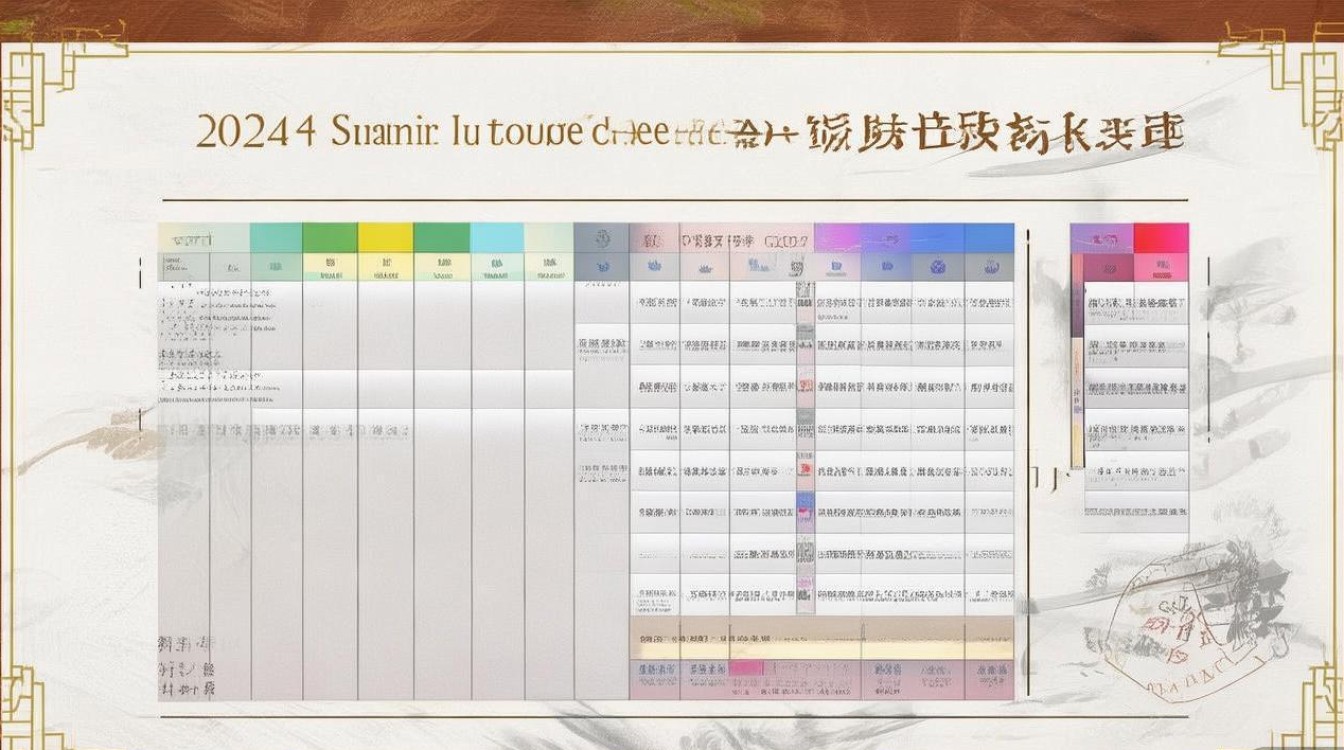The width and height of the screenshot is (1344, 750).
Task: Click the lotus icon below the gray emblem cell
Action: click(x=602, y=267)
